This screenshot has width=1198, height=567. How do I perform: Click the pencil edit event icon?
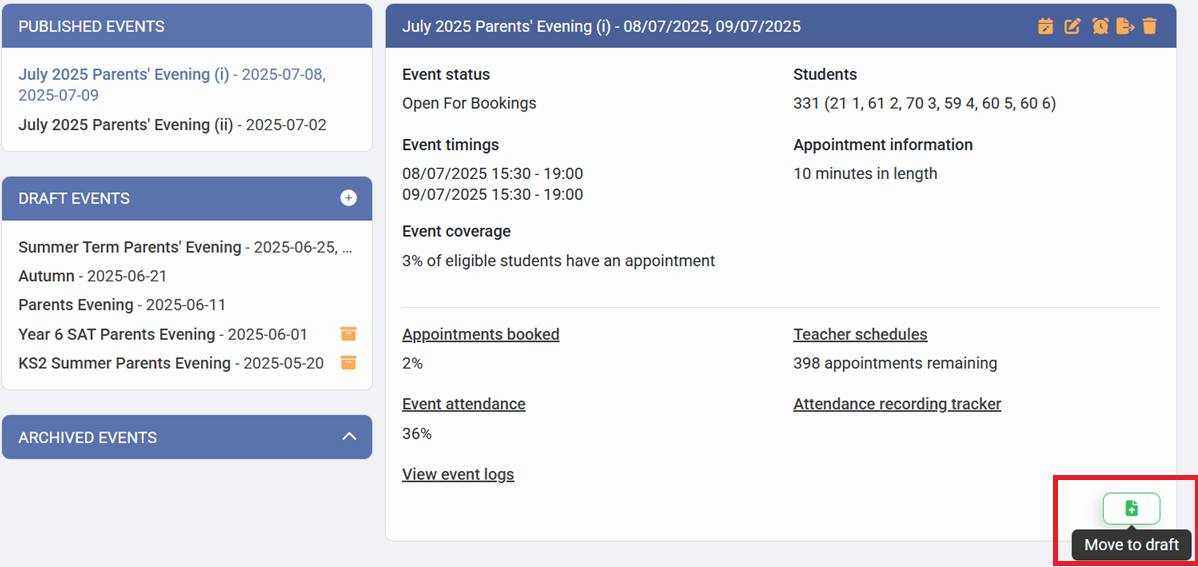click(1072, 26)
